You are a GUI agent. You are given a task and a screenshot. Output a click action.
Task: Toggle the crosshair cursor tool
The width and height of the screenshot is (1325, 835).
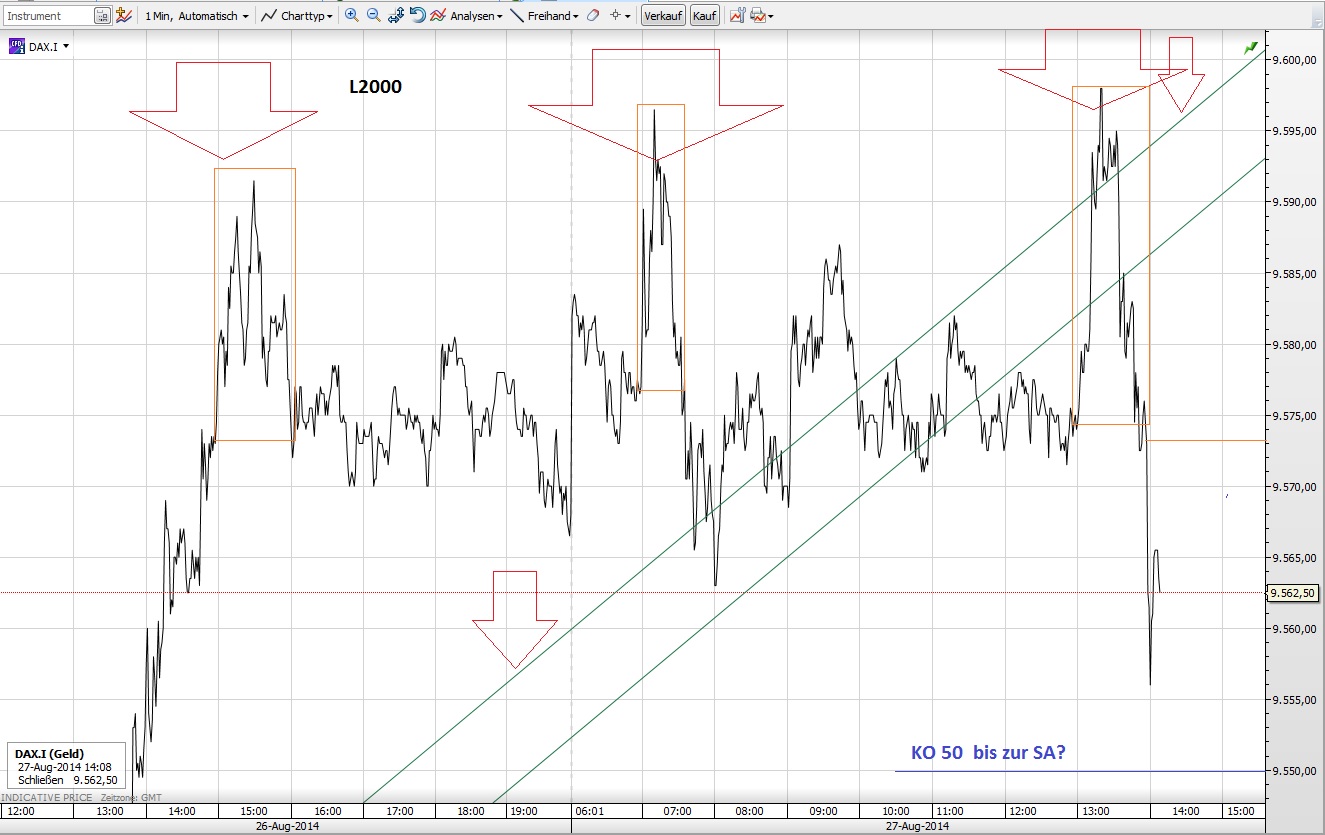coord(615,15)
